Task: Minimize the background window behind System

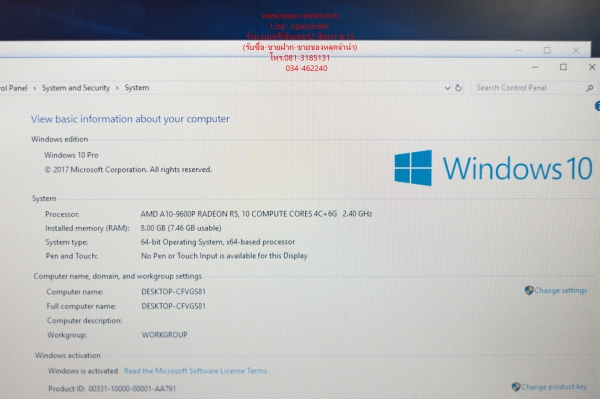Action: 518,50
